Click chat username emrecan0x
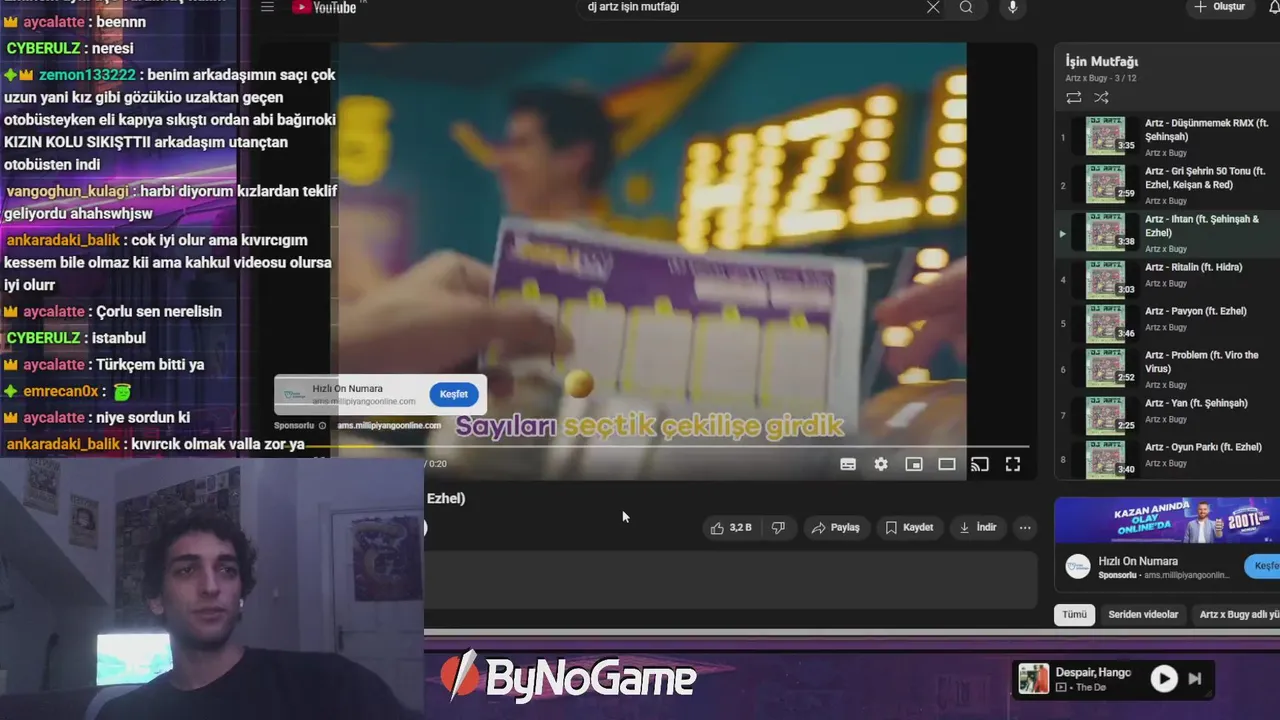1280x720 pixels. click(61, 391)
